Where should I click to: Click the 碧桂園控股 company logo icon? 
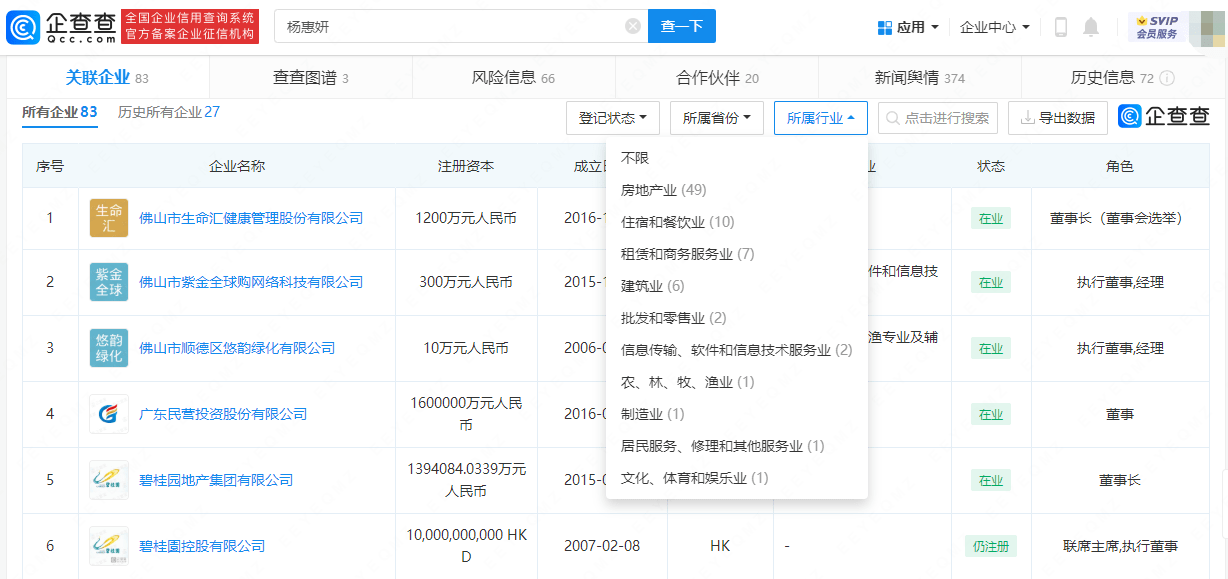tap(109, 546)
